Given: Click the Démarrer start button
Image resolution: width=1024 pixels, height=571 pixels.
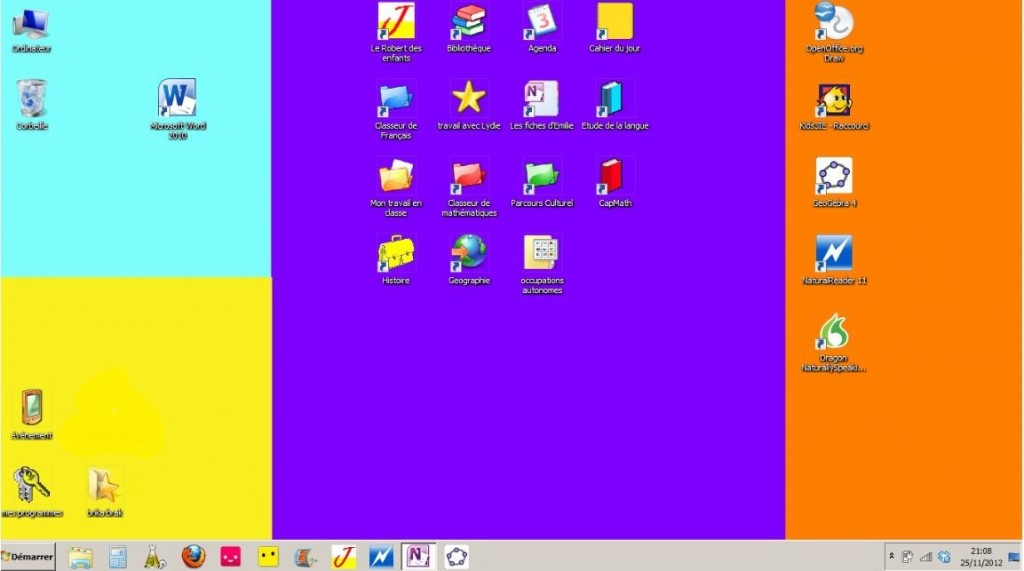Looking at the screenshot, I should [x=28, y=556].
